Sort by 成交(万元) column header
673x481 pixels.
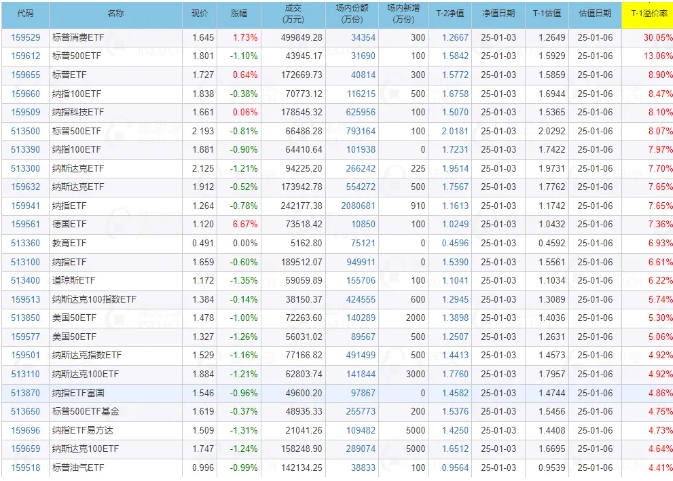pyautogui.click(x=293, y=14)
